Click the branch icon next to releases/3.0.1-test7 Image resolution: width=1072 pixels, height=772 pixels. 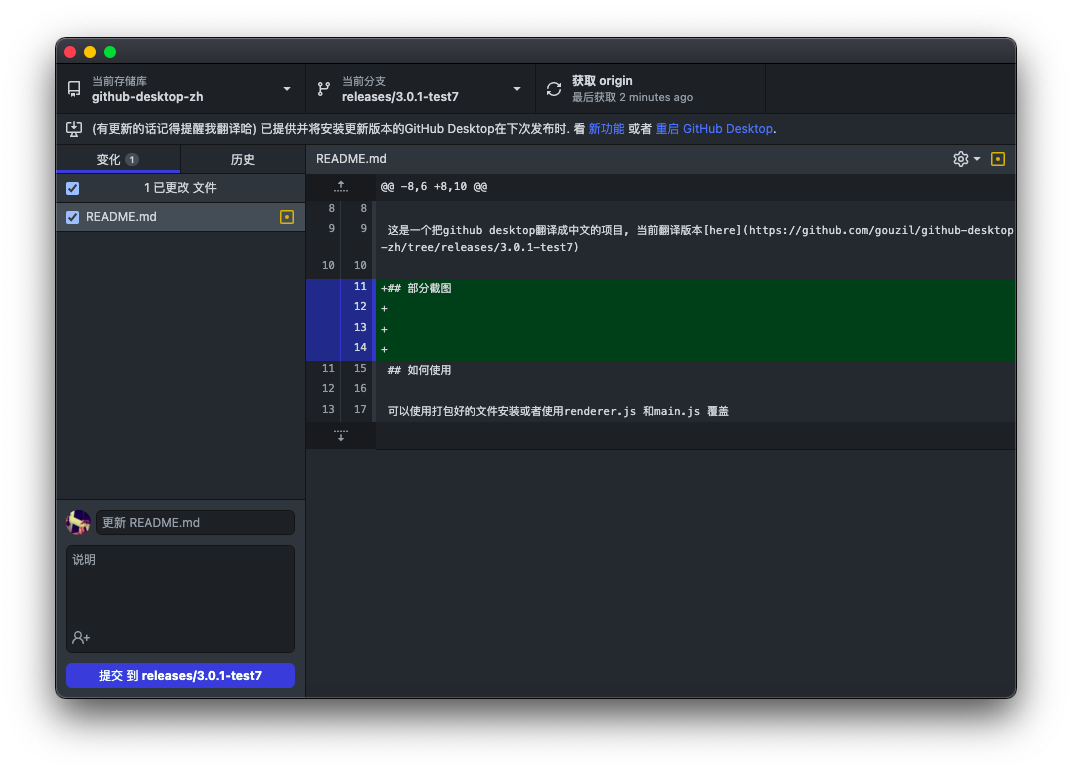324,89
